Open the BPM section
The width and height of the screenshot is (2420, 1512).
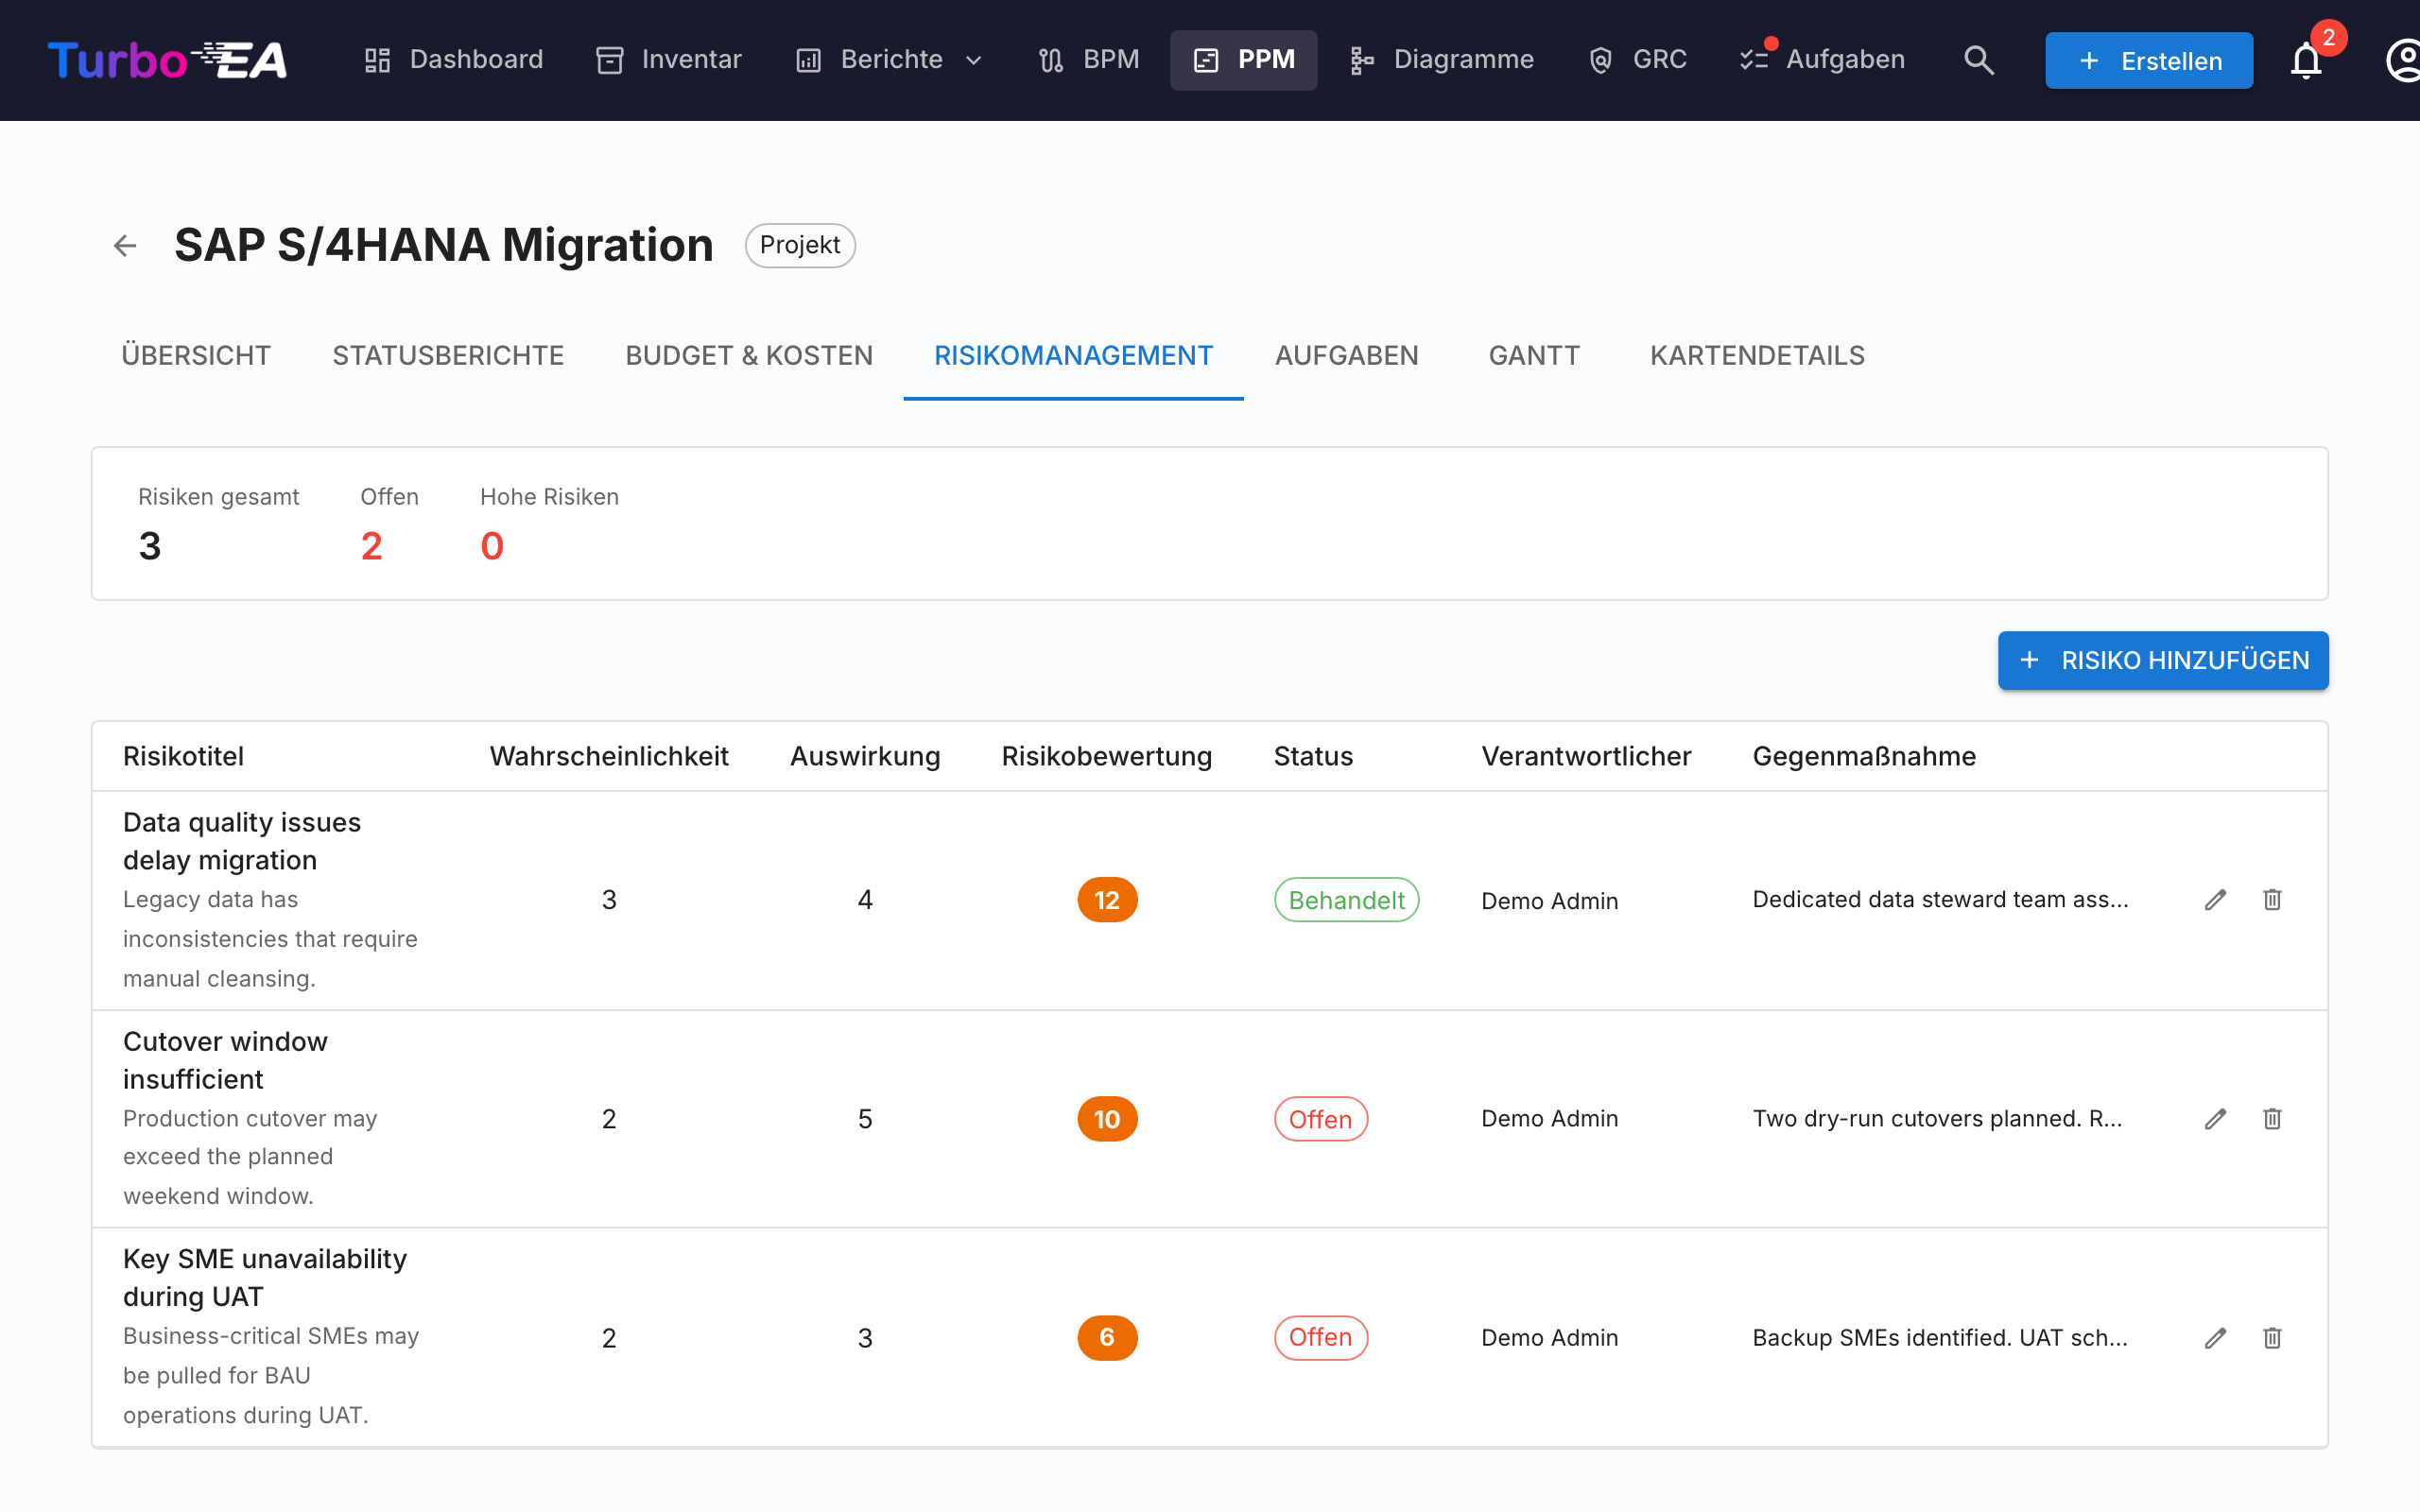coord(1089,60)
